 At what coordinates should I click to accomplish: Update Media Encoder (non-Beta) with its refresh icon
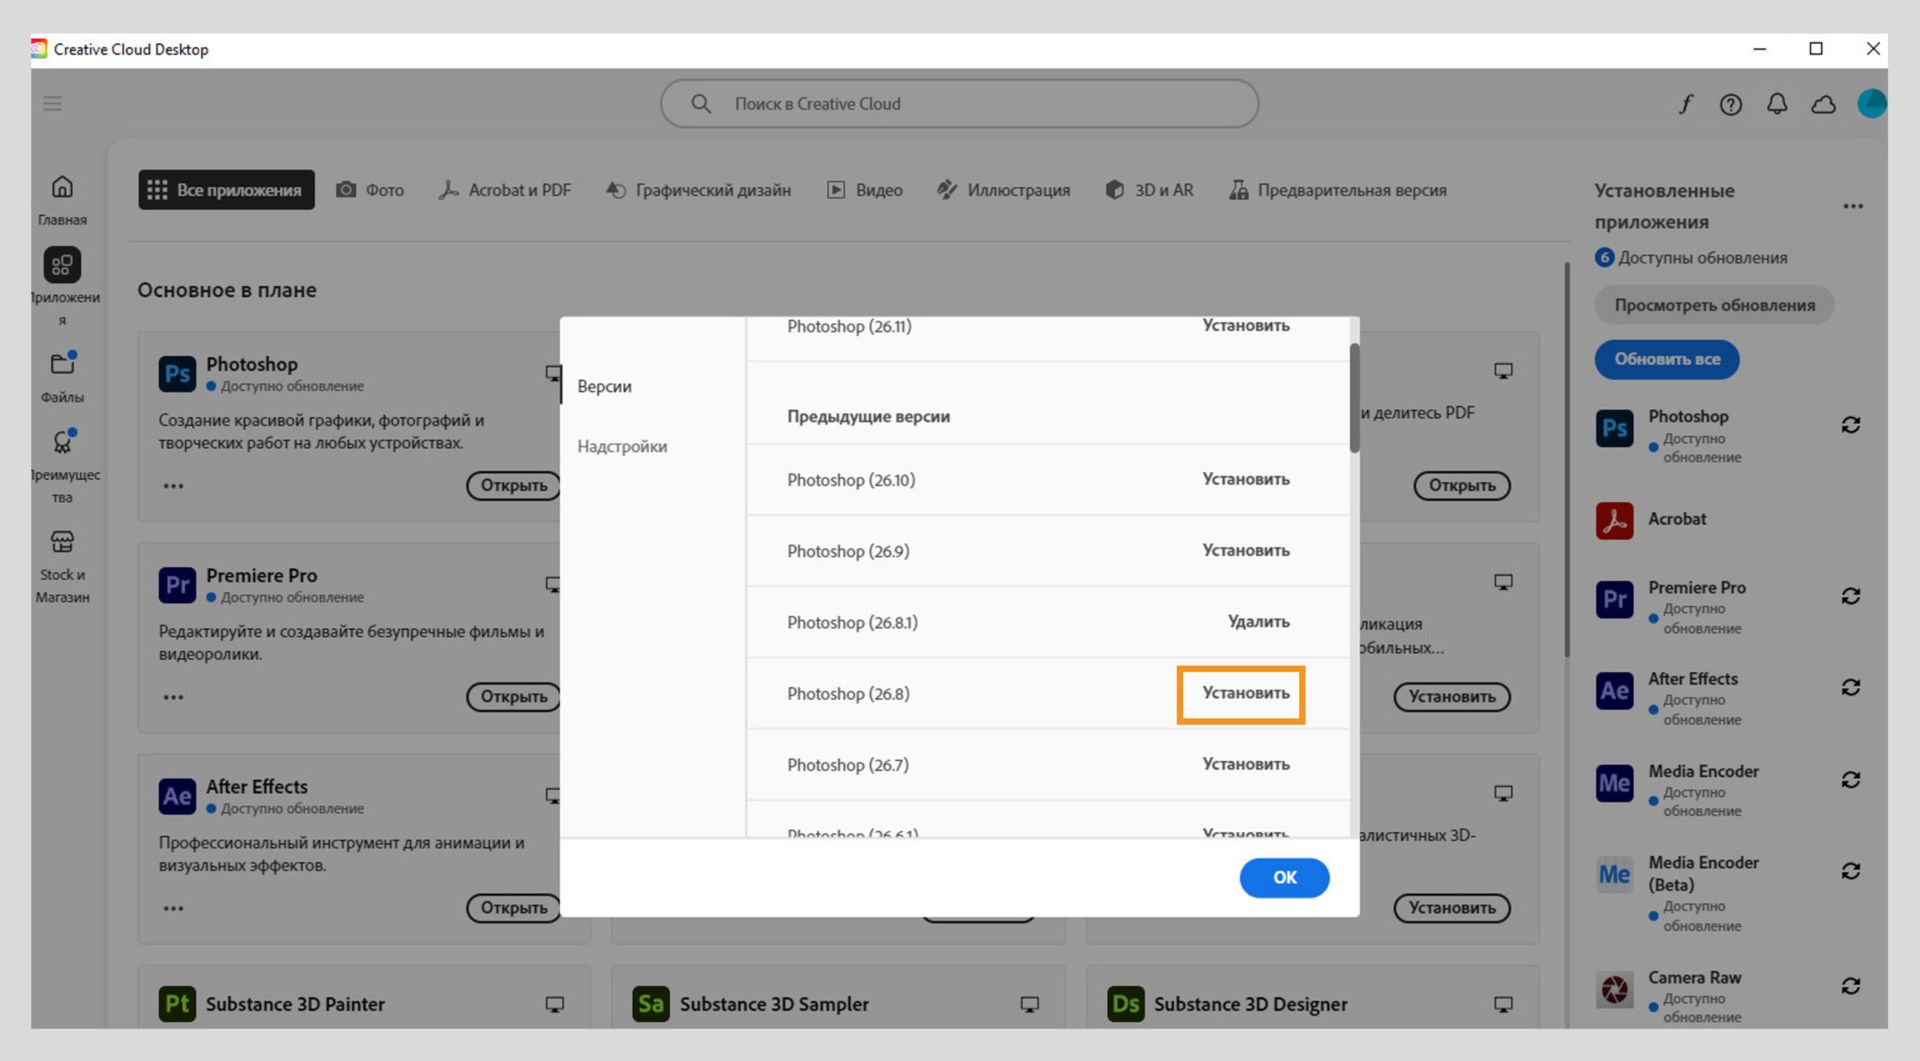click(x=1851, y=779)
